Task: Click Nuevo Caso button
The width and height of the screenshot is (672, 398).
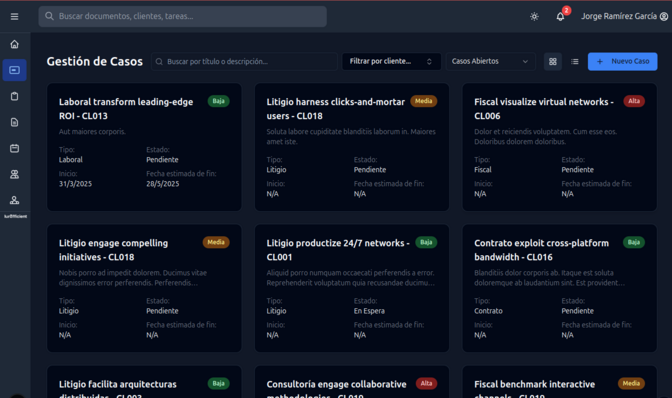Action: click(622, 61)
